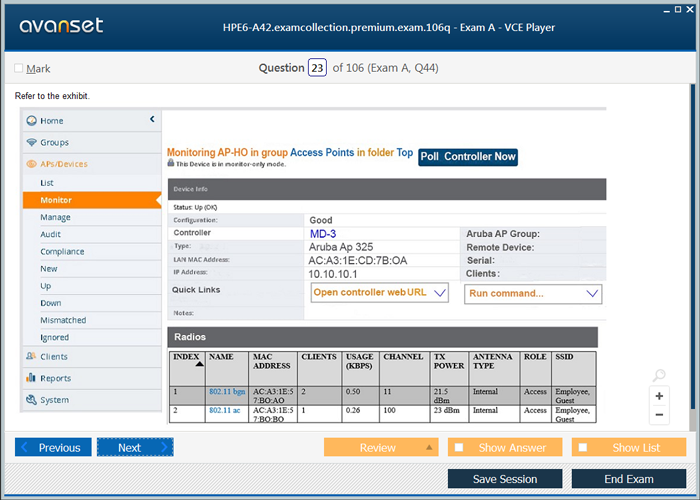Viewport: 700px width, 500px height.
Task: Click the USAGE (KBPS) column header
Action: coord(361,369)
